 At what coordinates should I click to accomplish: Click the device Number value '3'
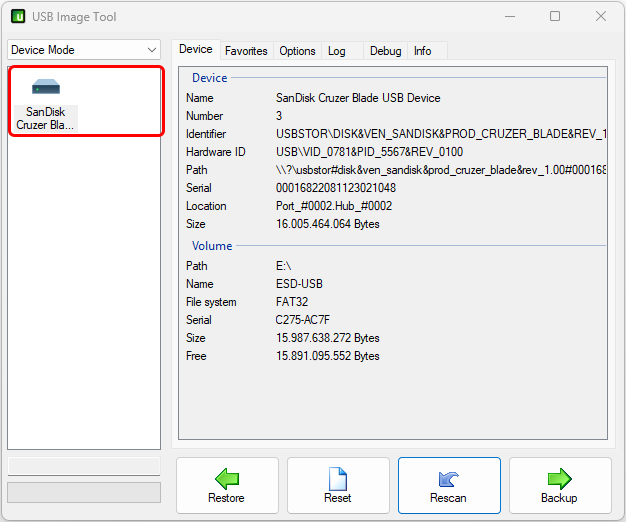coord(279,116)
